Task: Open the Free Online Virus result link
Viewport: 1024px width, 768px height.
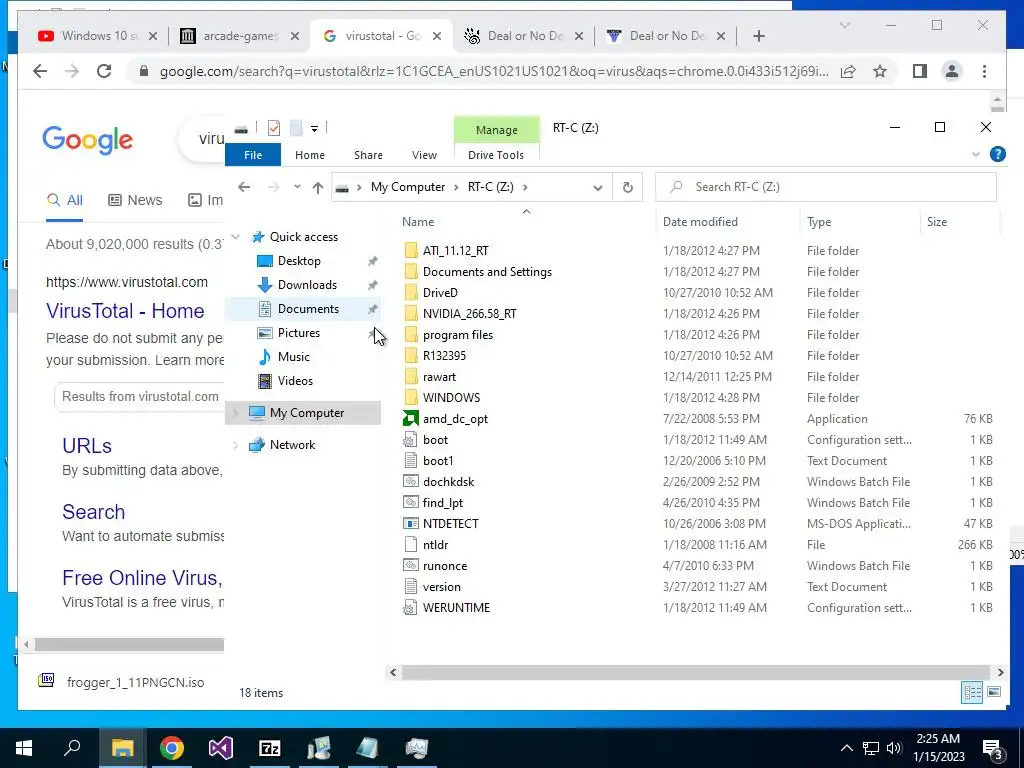Action: 142,577
